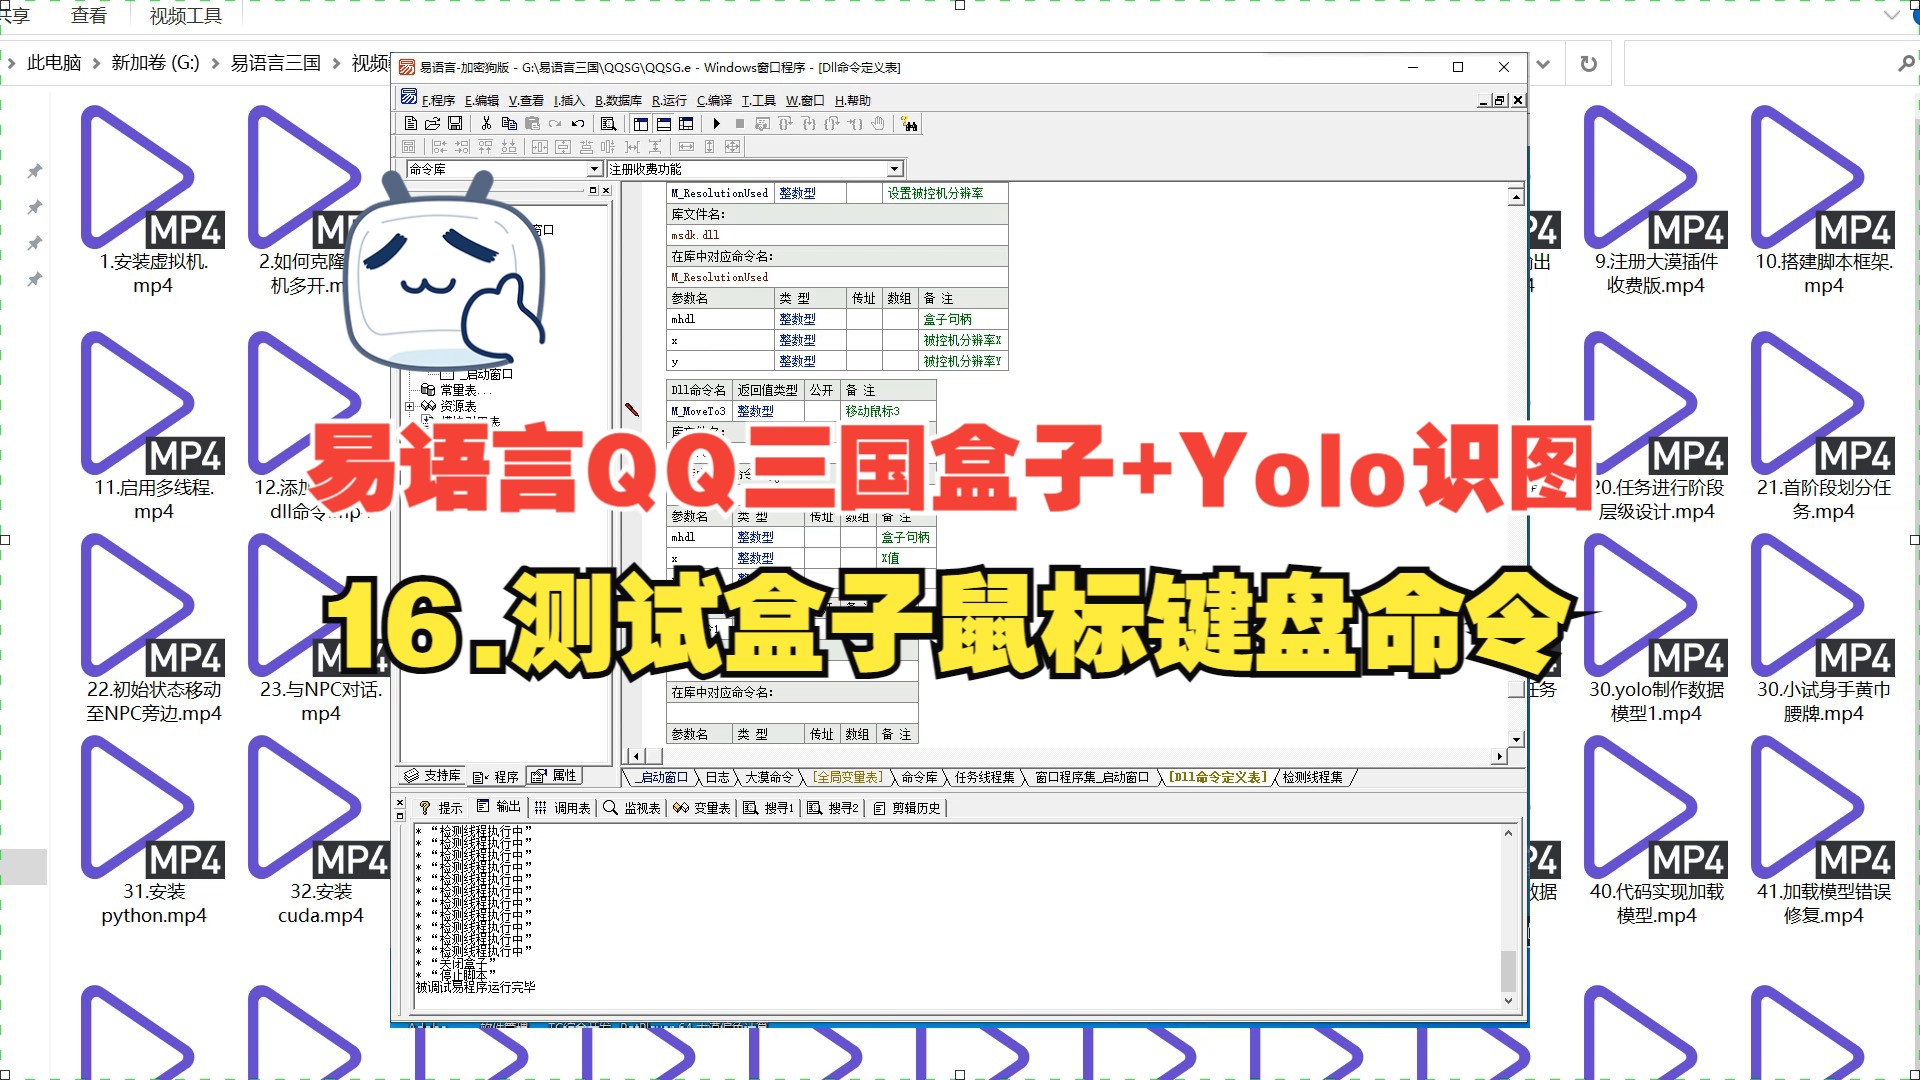Click the find-in-program magnifier toolbar icon
The height and width of the screenshot is (1080, 1920).
point(608,124)
